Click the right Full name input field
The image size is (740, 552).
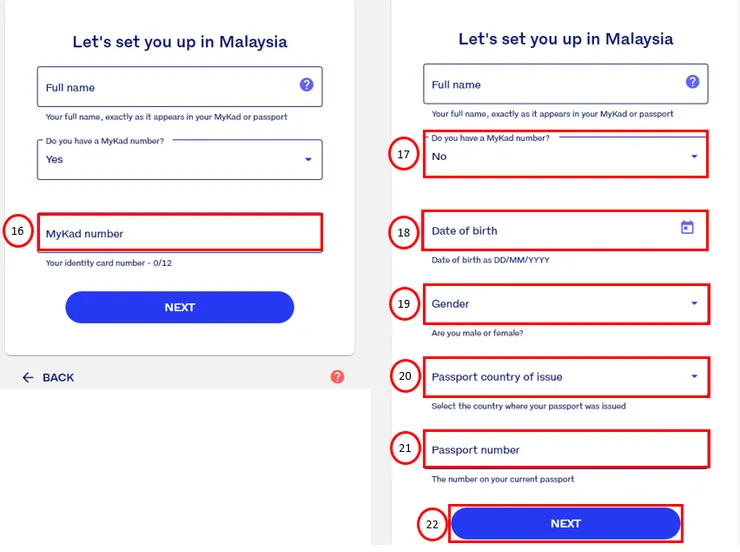[x=550, y=85]
